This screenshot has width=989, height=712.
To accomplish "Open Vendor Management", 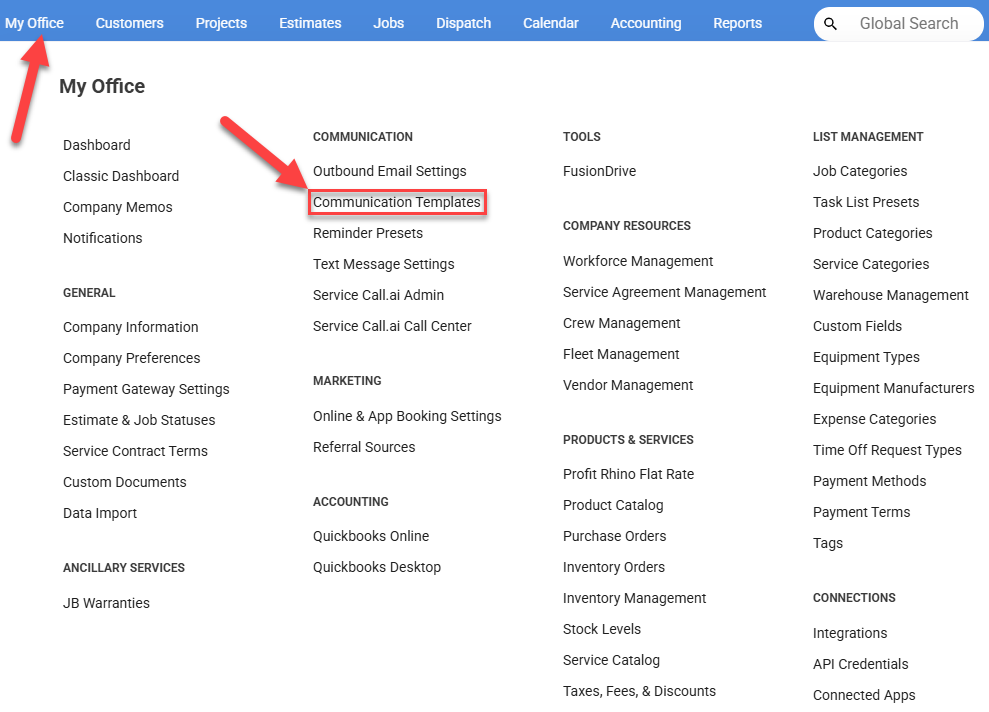I will pyautogui.click(x=628, y=385).
